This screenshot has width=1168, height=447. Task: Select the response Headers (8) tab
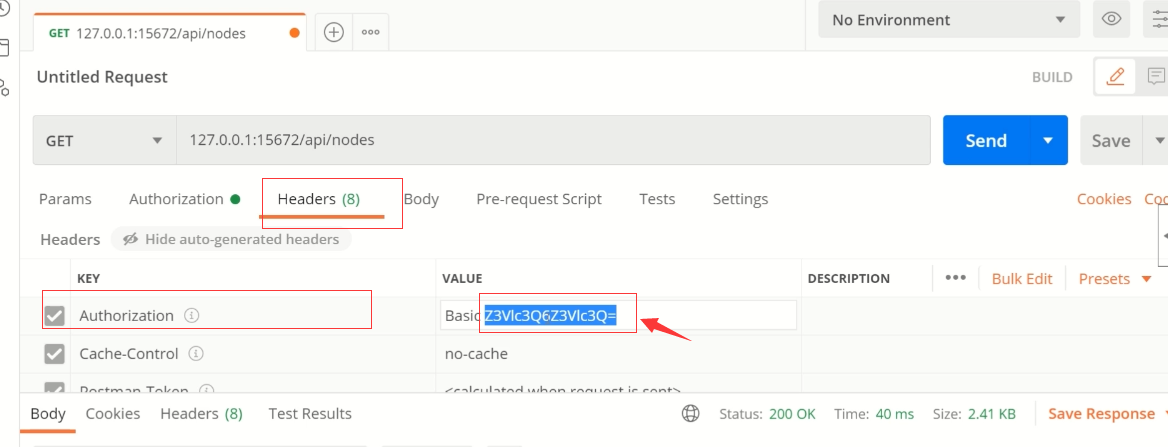[x=201, y=413]
